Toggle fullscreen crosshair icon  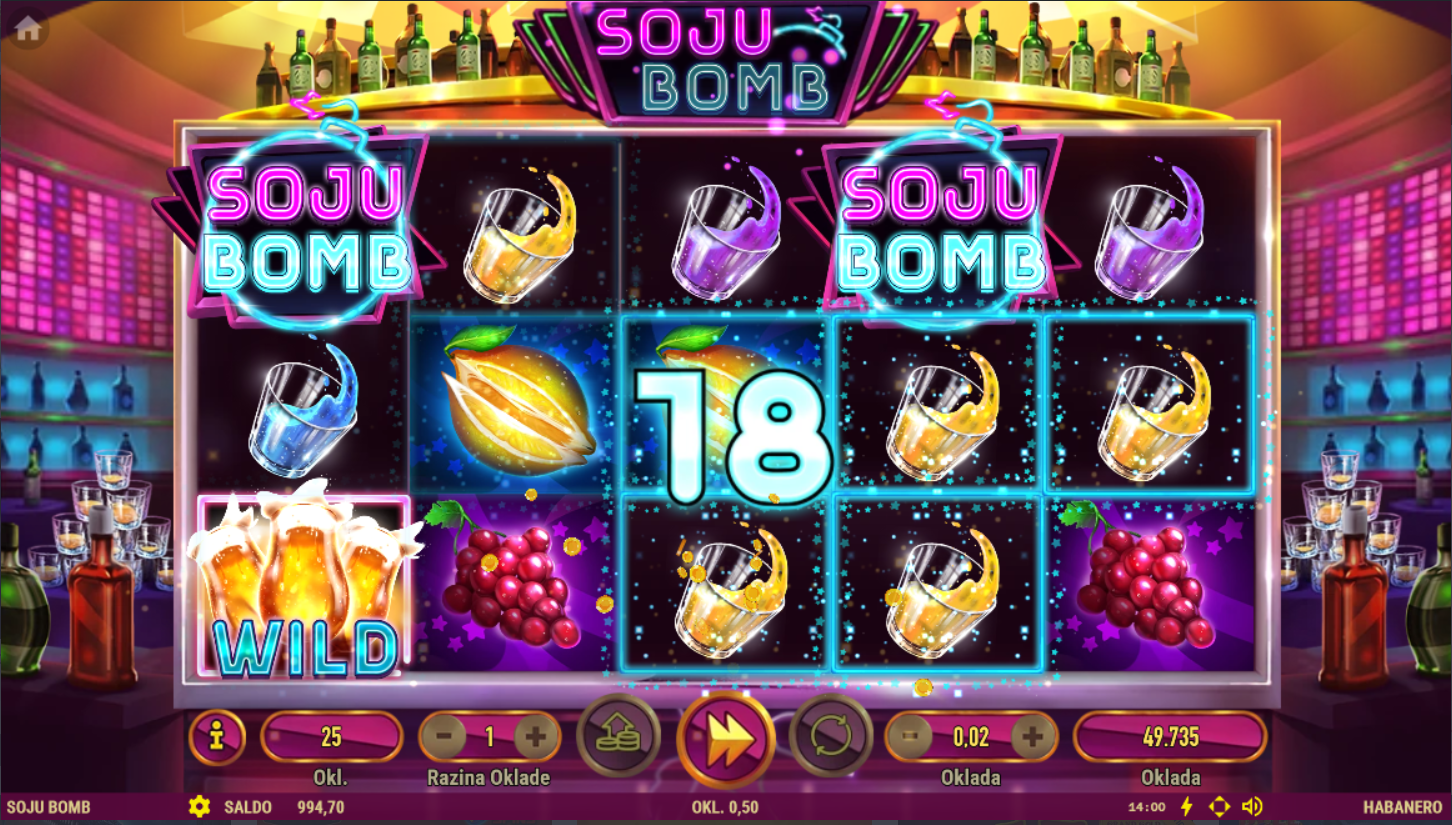coord(1219,806)
